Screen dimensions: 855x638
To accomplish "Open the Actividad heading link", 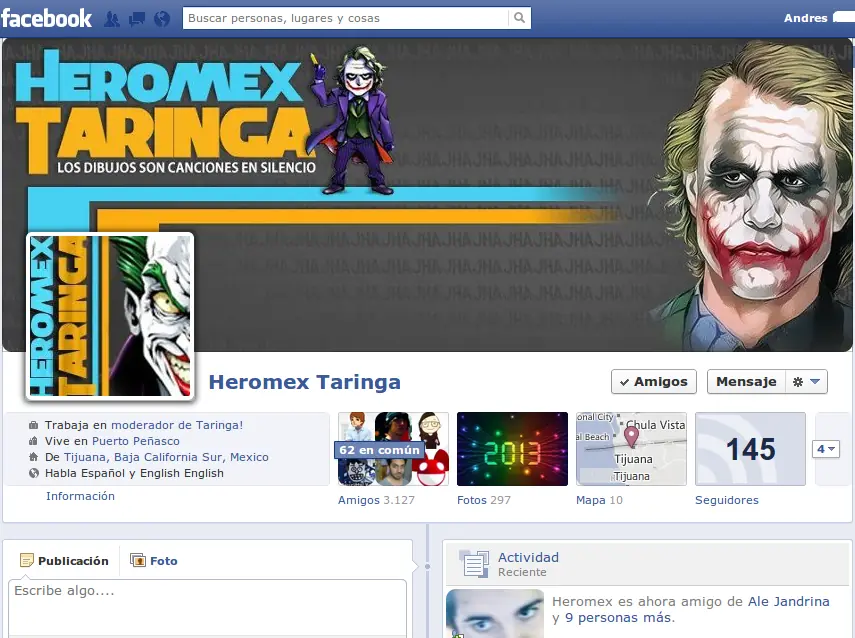I will pyautogui.click(x=528, y=557).
